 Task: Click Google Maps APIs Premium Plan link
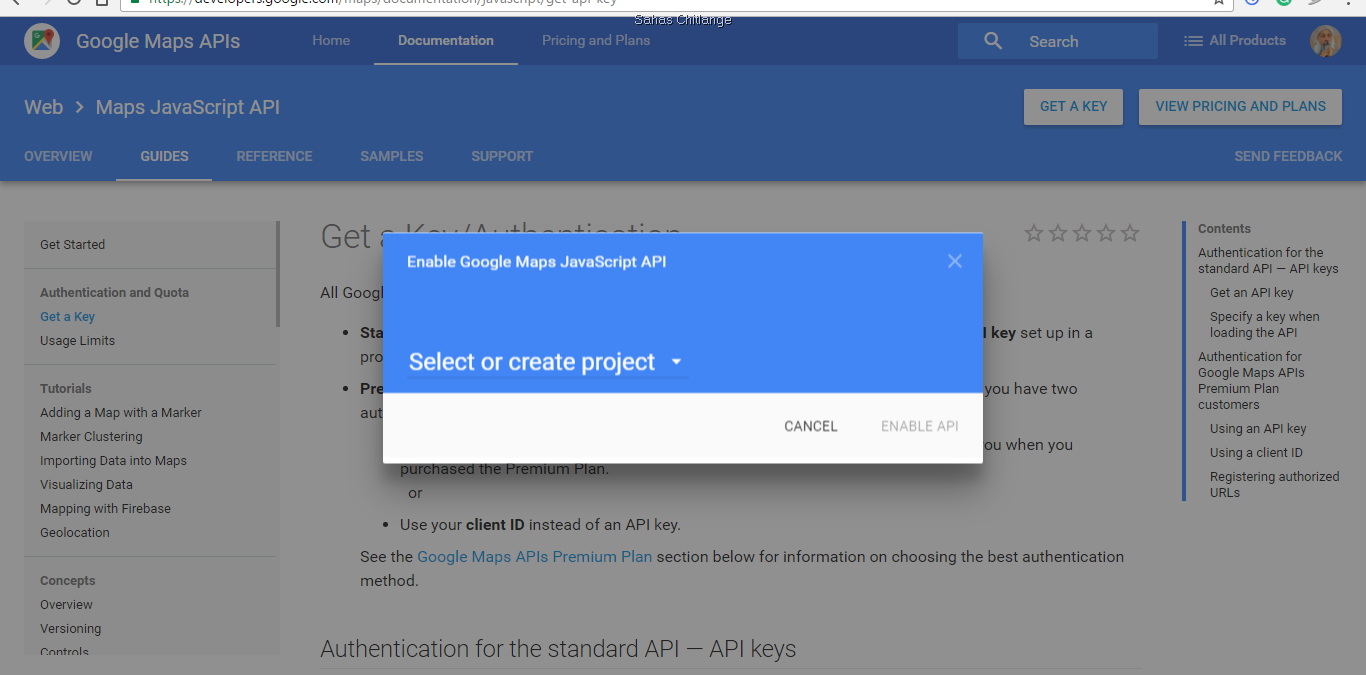[x=534, y=557]
